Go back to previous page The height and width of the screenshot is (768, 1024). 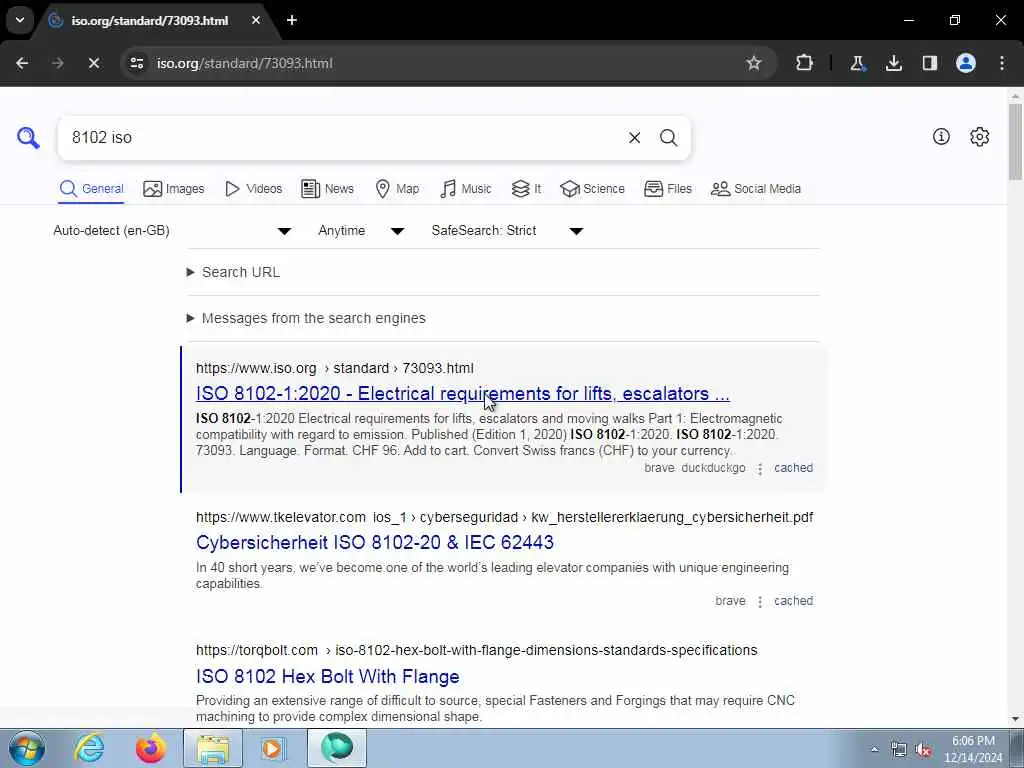click(x=22, y=63)
